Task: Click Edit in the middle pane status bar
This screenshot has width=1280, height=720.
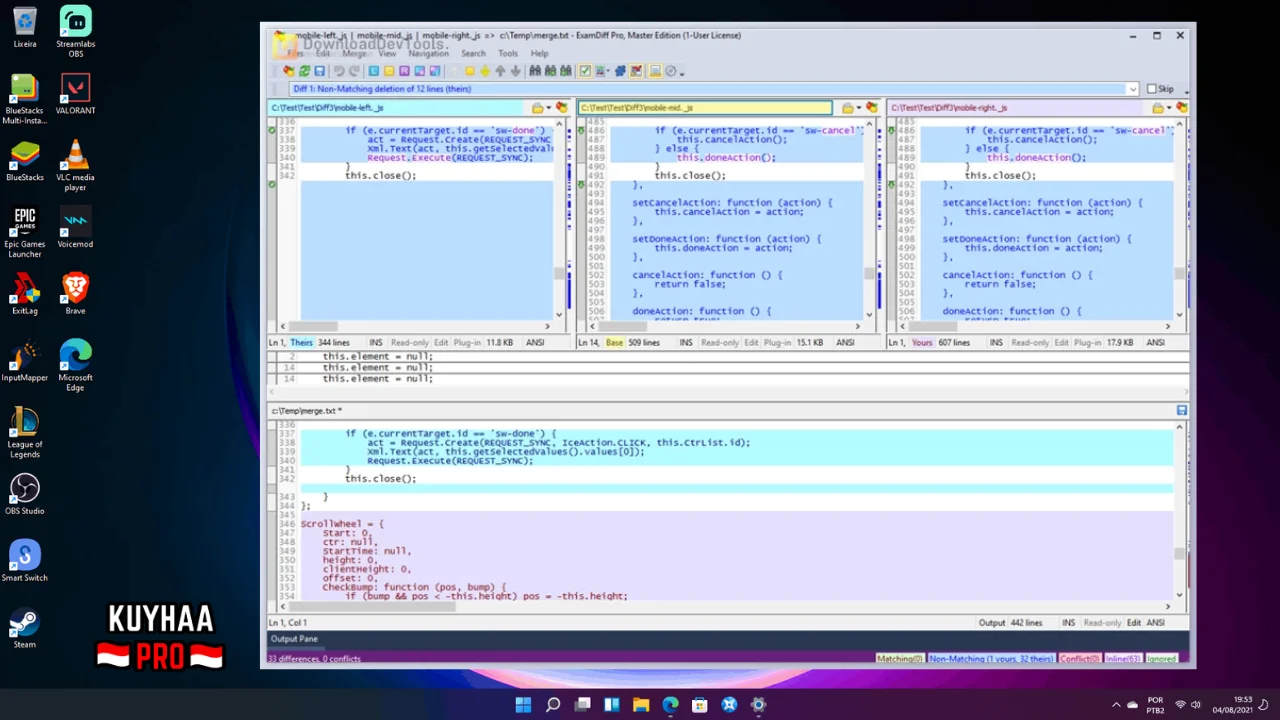Action: pos(751,343)
